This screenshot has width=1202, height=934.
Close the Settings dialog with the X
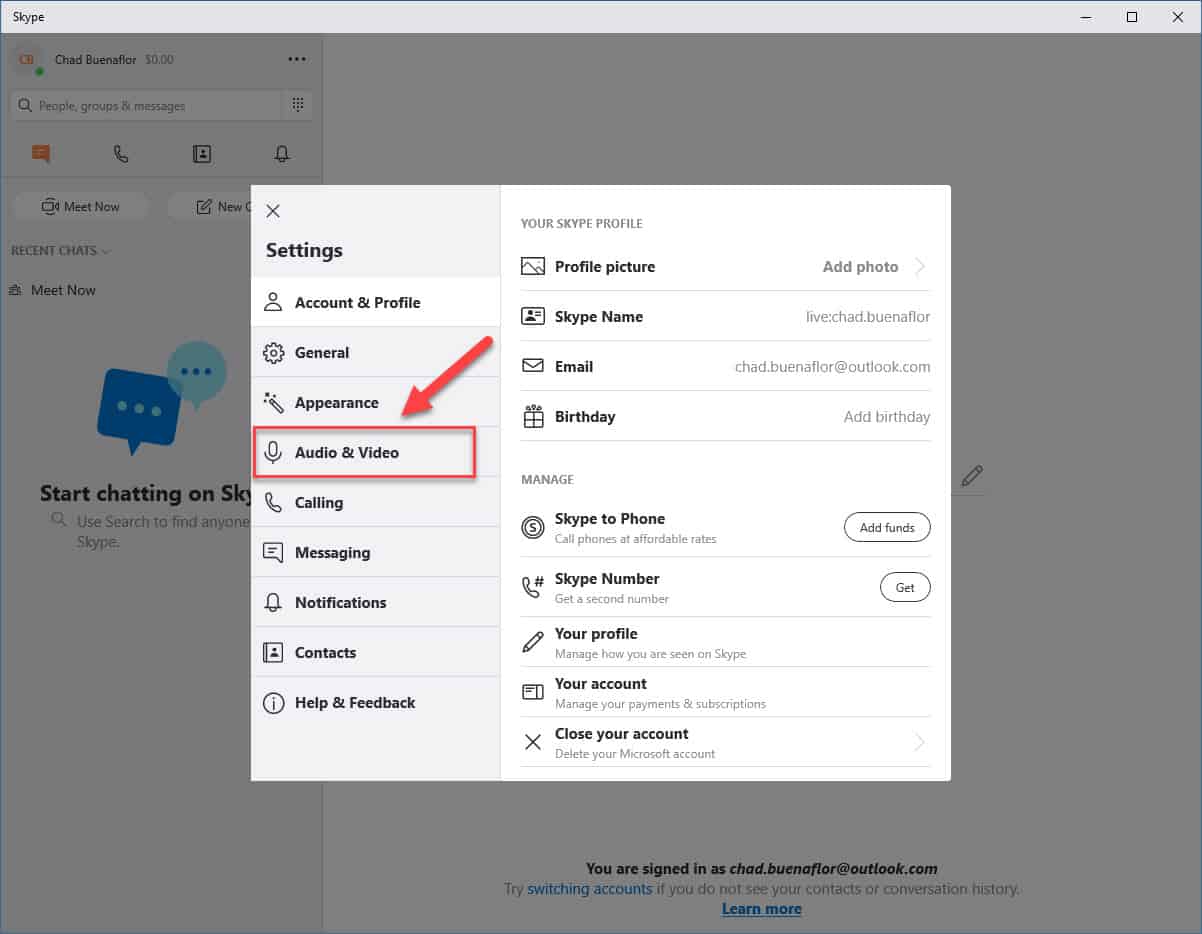pyautogui.click(x=273, y=211)
